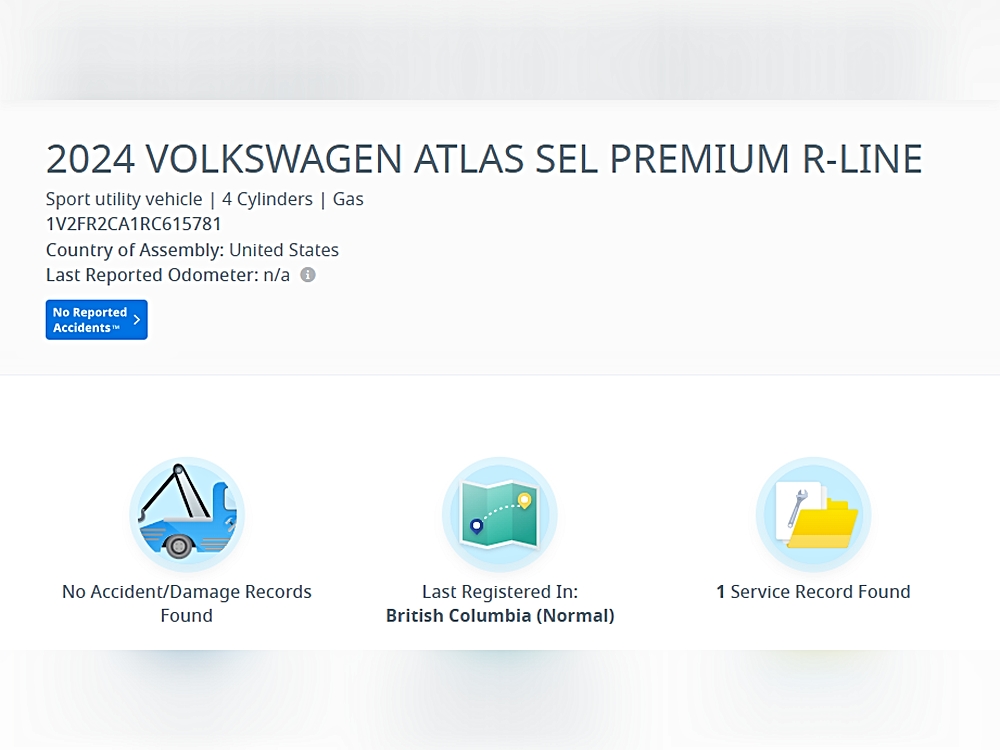The image size is (1000, 750).
Task: Click the yellow location pin on the map
Action: pyautogui.click(x=523, y=500)
